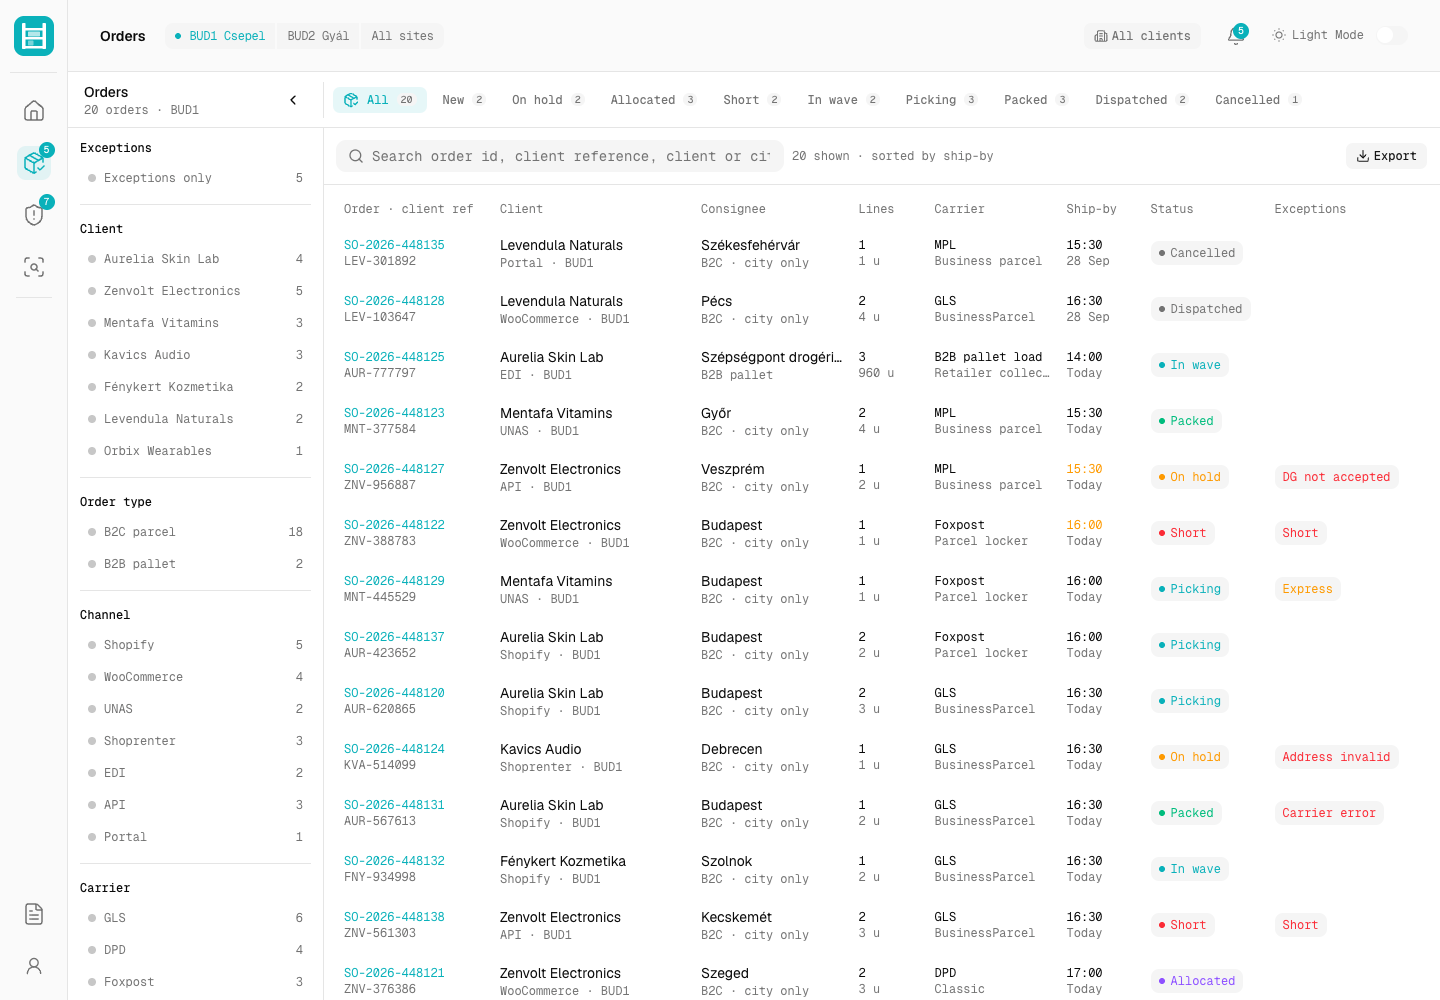The height and width of the screenshot is (1000, 1440).
Task: Filter client Aurelia Skin Lab
Action: coord(196,259)
